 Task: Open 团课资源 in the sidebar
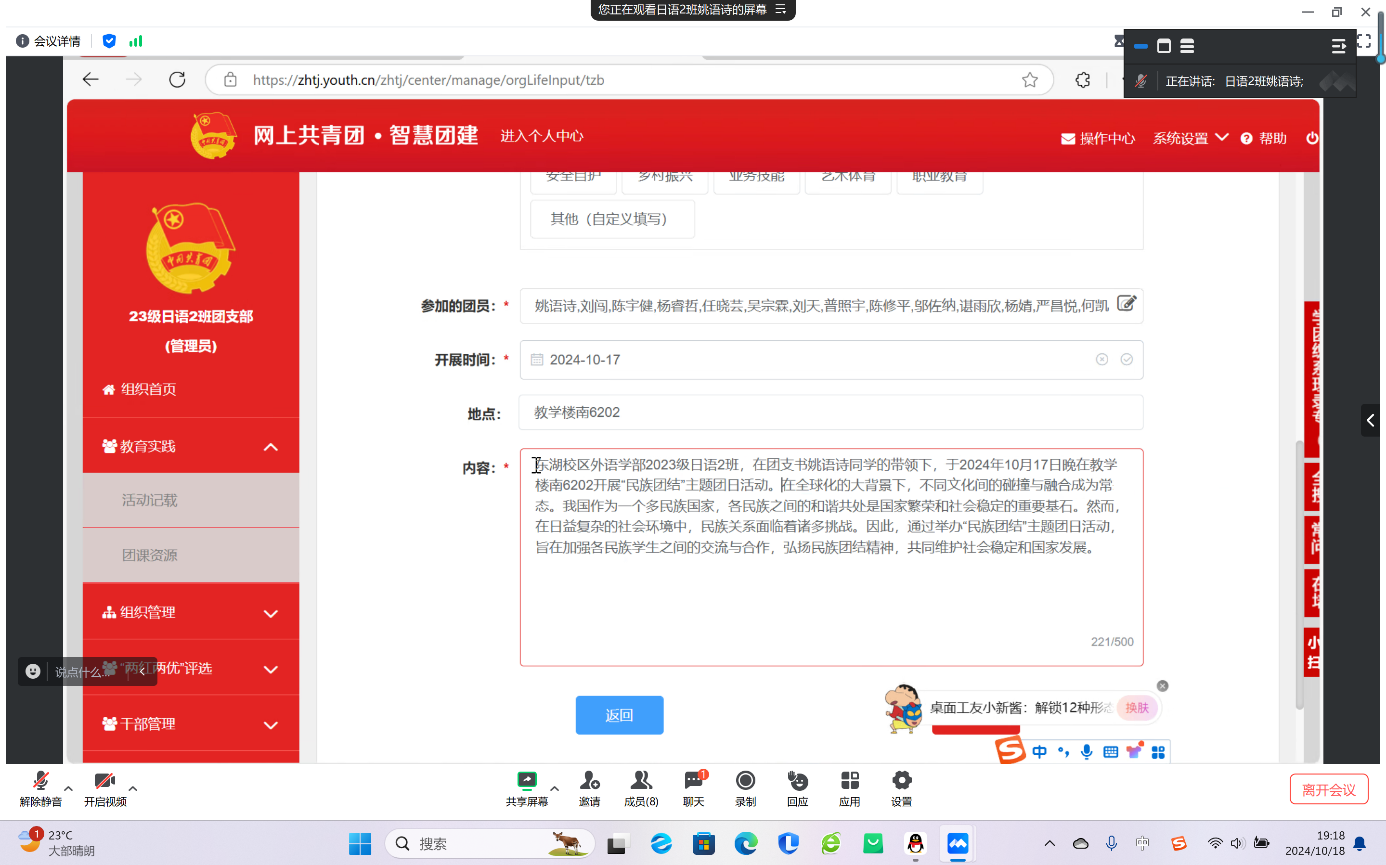[x=150, y=555]
